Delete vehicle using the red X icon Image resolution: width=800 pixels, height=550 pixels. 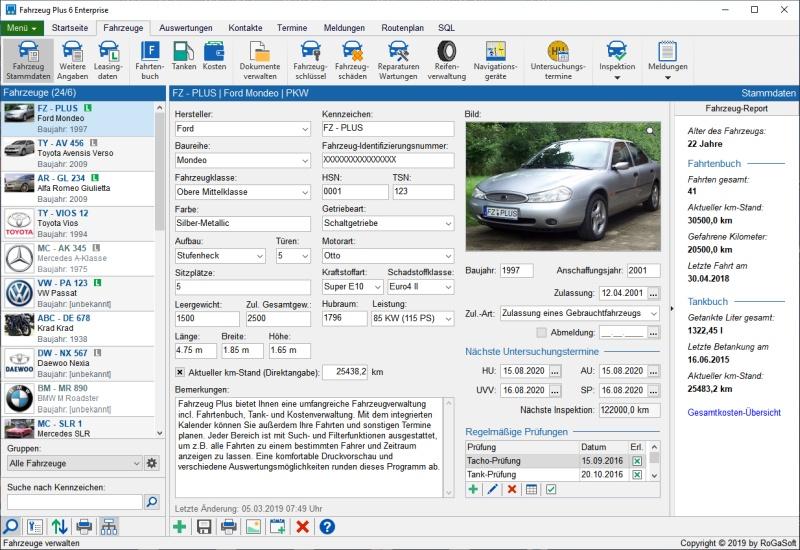tap(302, 527)
